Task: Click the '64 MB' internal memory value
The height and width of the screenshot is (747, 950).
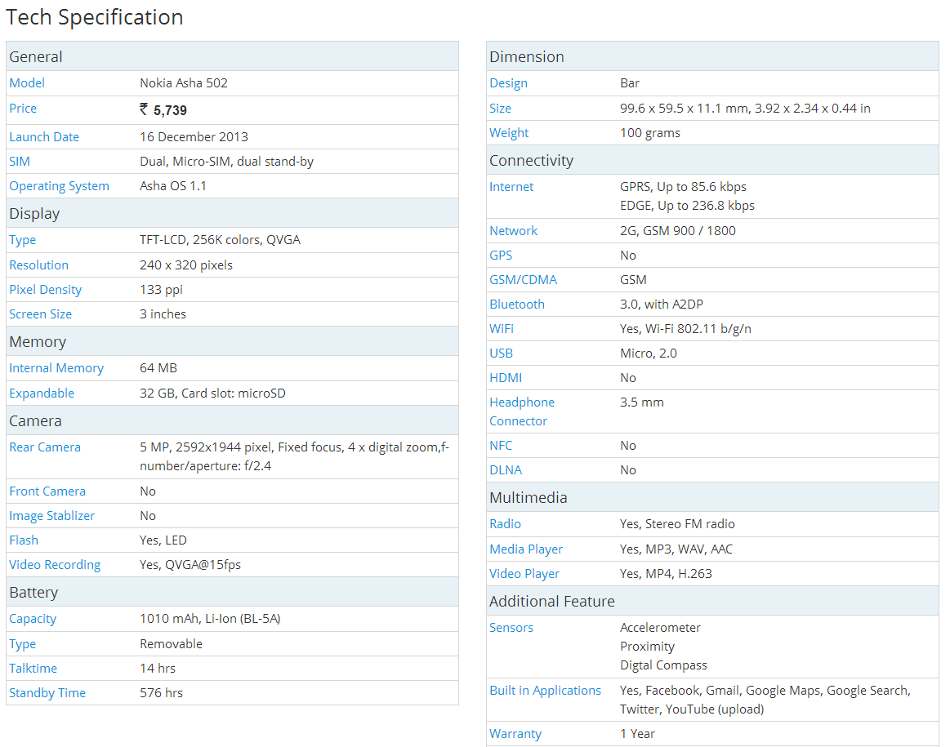Action: 158,368
